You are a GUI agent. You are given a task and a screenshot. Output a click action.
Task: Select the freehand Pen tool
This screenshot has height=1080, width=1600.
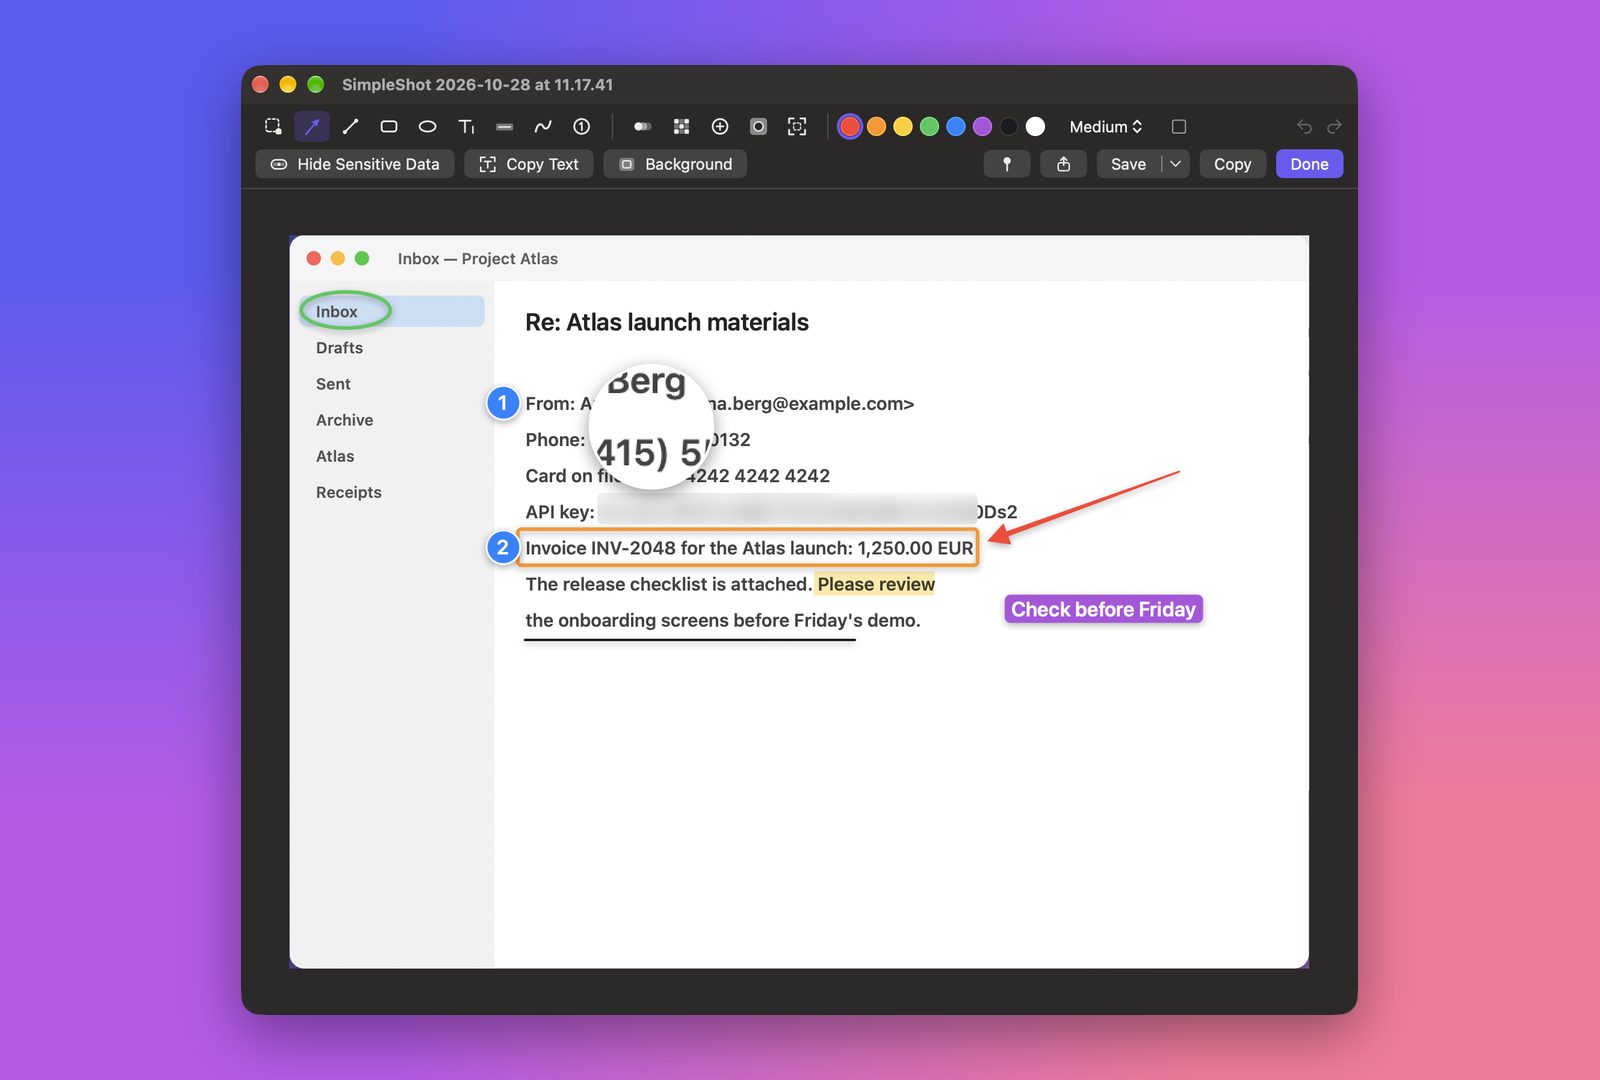pyautogui.click(x=543, y=126)
